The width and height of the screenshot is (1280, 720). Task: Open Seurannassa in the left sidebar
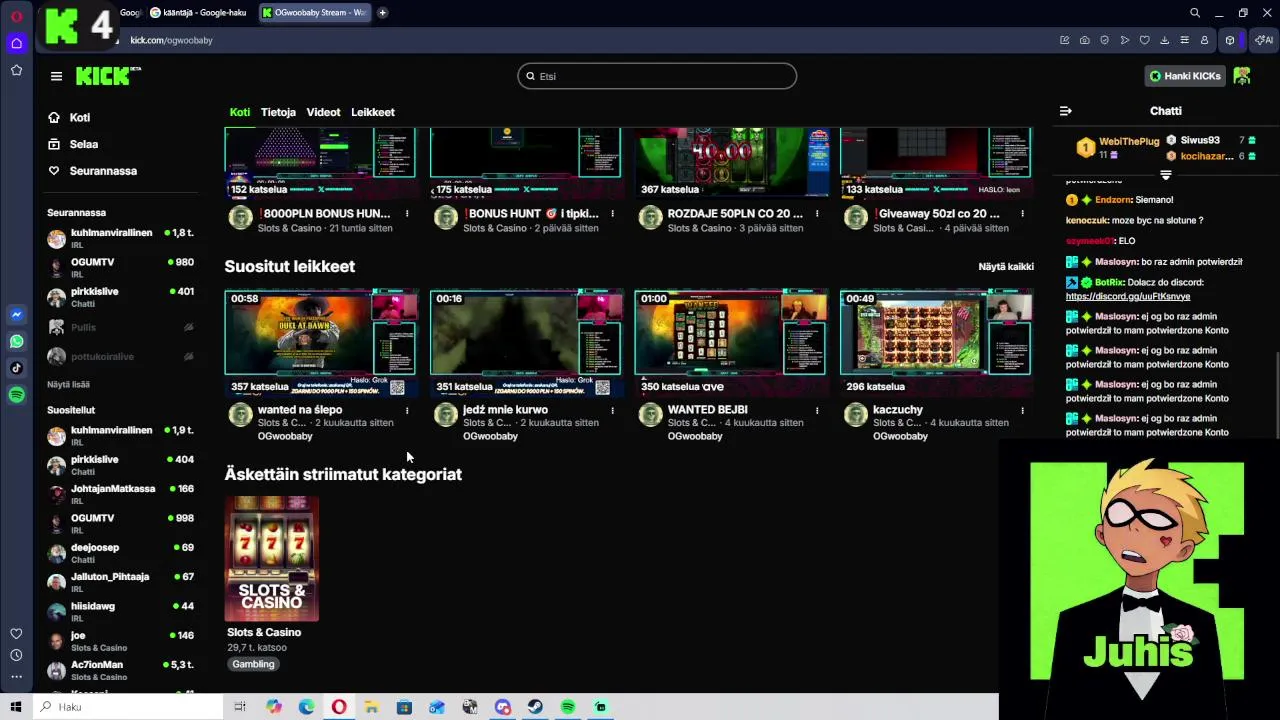103,171
